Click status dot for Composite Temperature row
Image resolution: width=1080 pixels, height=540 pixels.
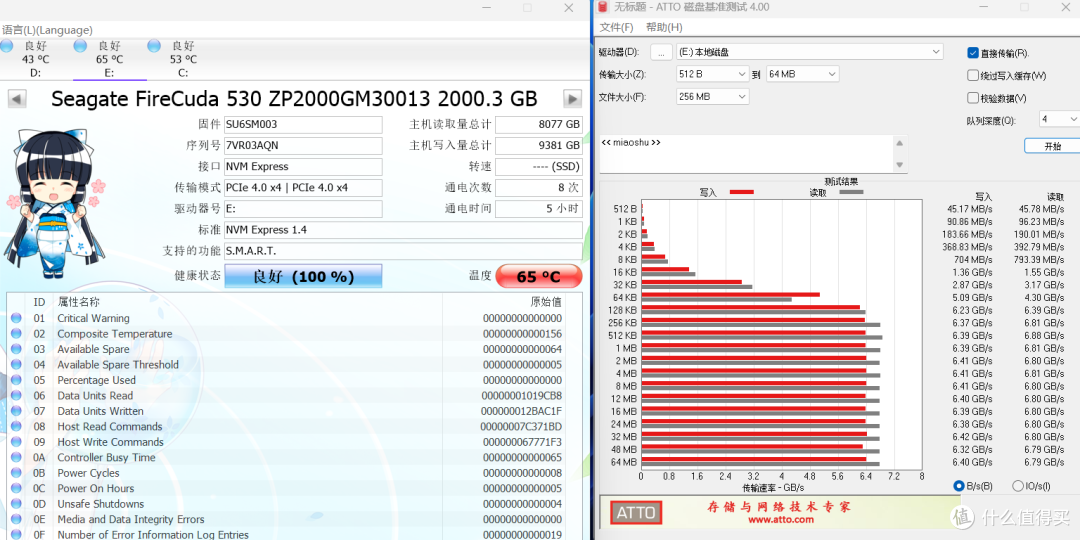click(x=17, y=334)
